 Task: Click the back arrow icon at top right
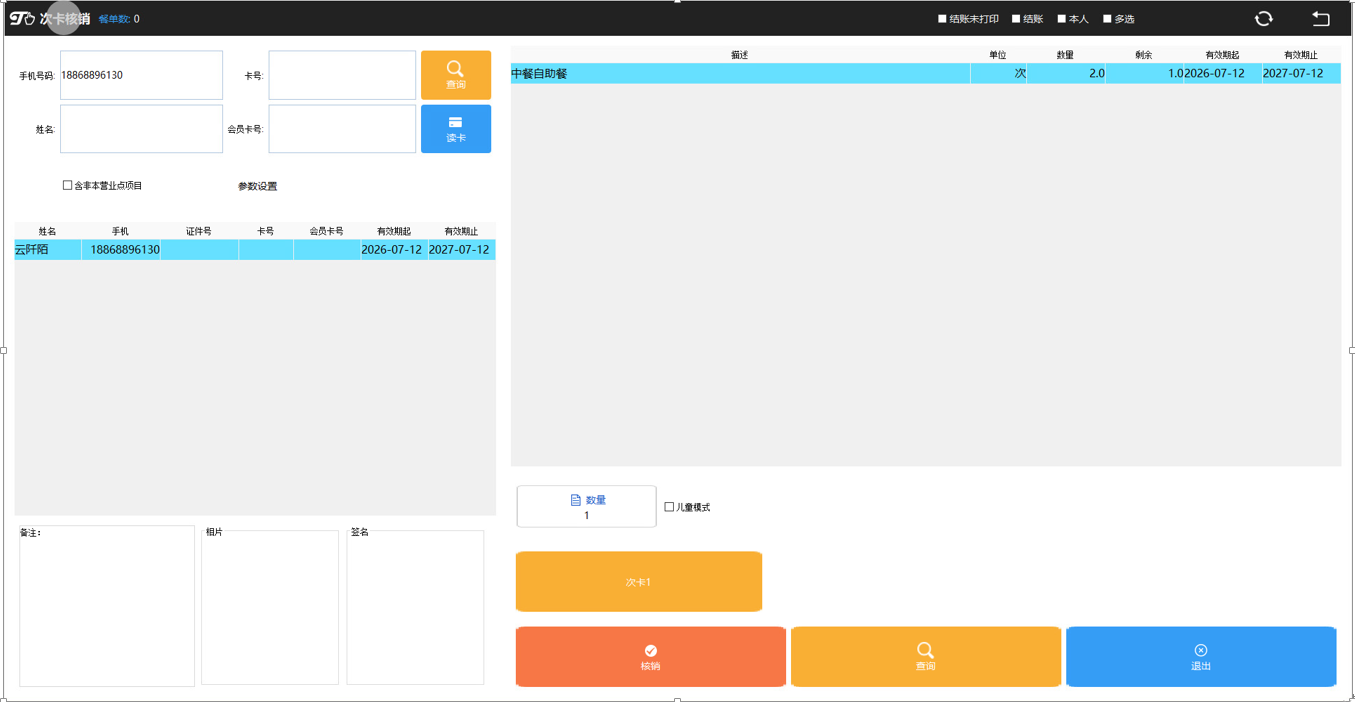click(x=1321, y=18)
